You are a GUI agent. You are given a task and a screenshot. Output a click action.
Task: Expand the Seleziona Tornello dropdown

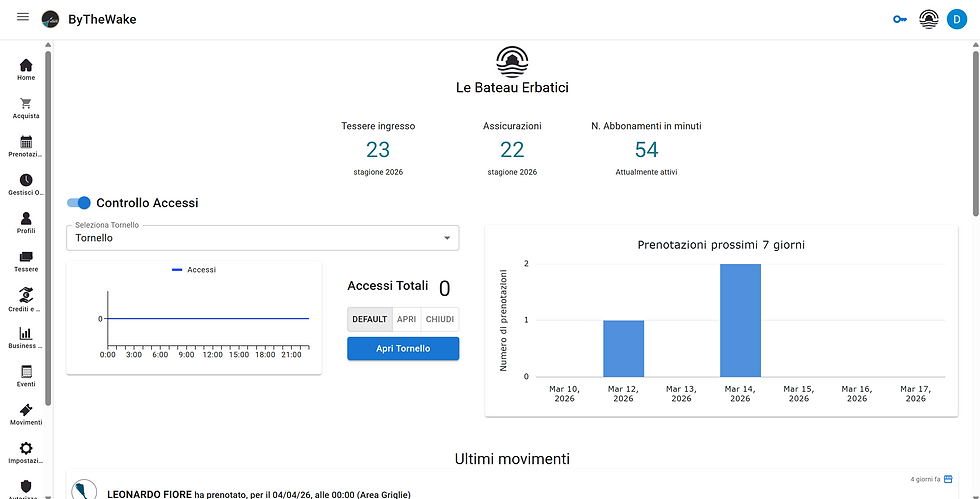click(262, 238)
